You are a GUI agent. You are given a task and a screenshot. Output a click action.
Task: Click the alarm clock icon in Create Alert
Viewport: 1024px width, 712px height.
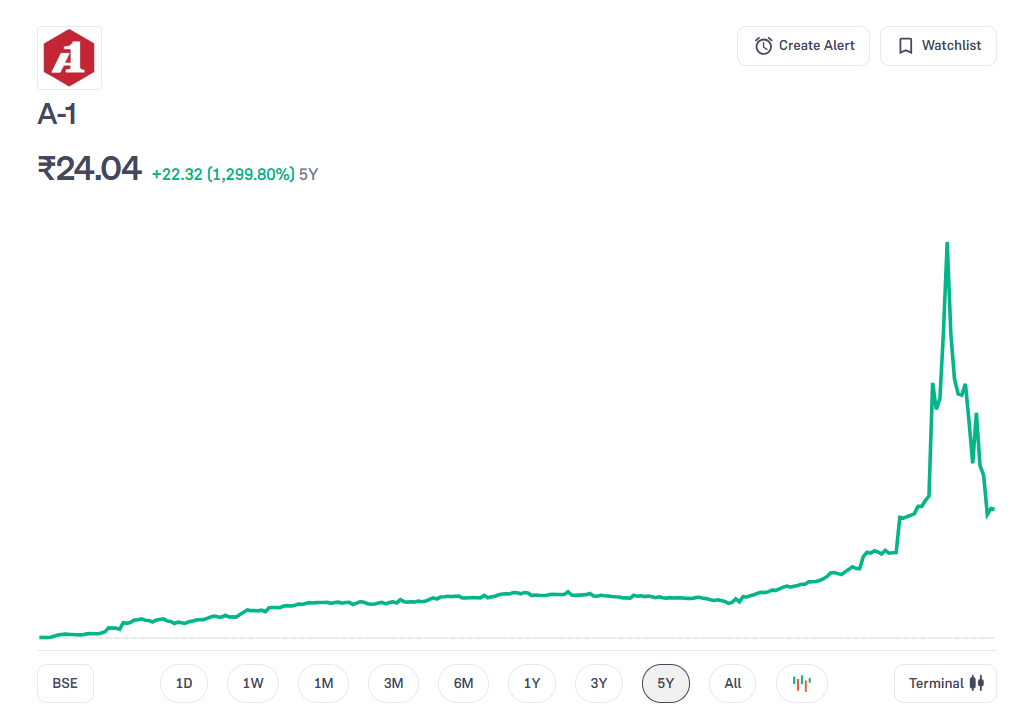coord(763,46)
